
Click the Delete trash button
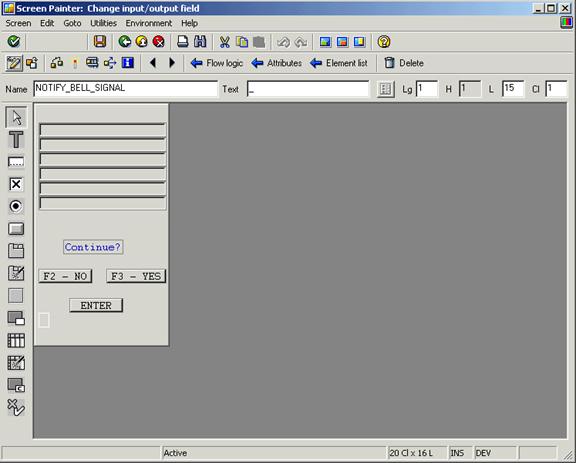[404, 63]
